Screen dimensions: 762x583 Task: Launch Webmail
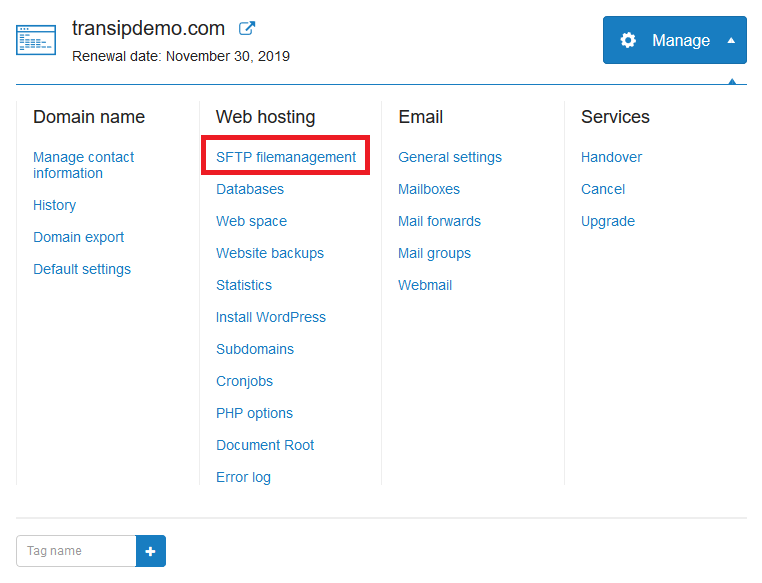point(425,285)
